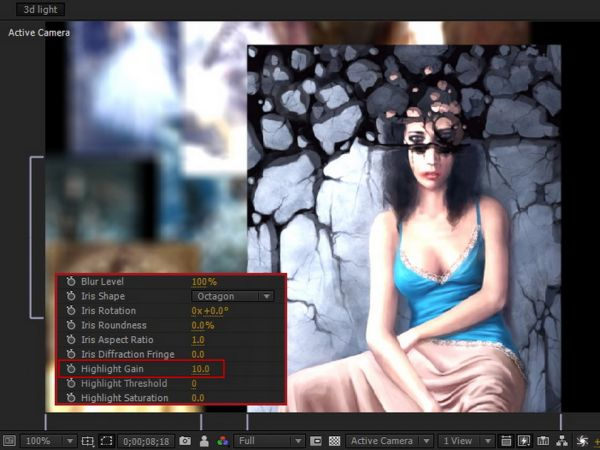600x450 pixels.
Task: Toggle region of interest icon
Action: [x=106, y=441]
